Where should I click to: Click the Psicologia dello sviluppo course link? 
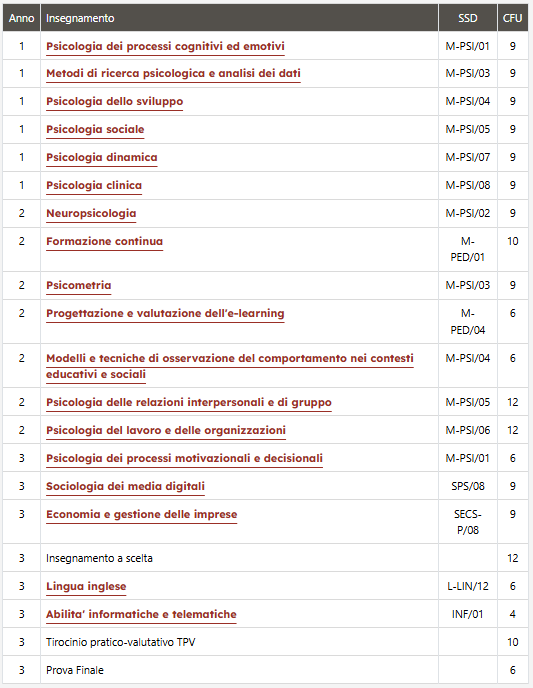click(114, 101)
